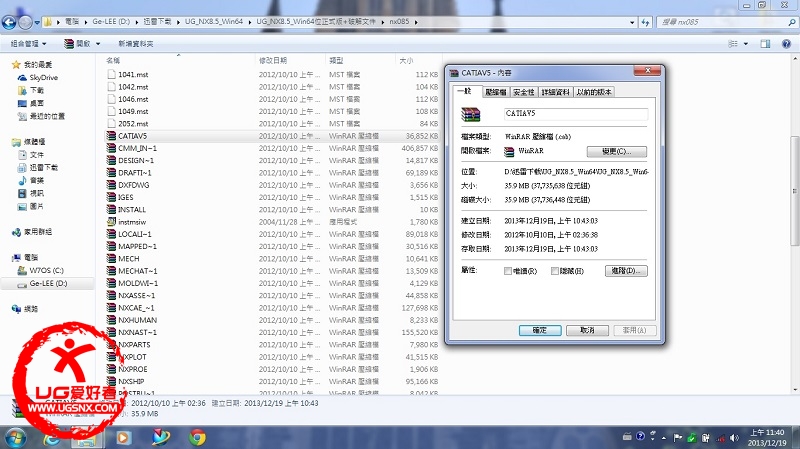Click the address bar refresh button
800x449 pixels.
tap(645, 22)
